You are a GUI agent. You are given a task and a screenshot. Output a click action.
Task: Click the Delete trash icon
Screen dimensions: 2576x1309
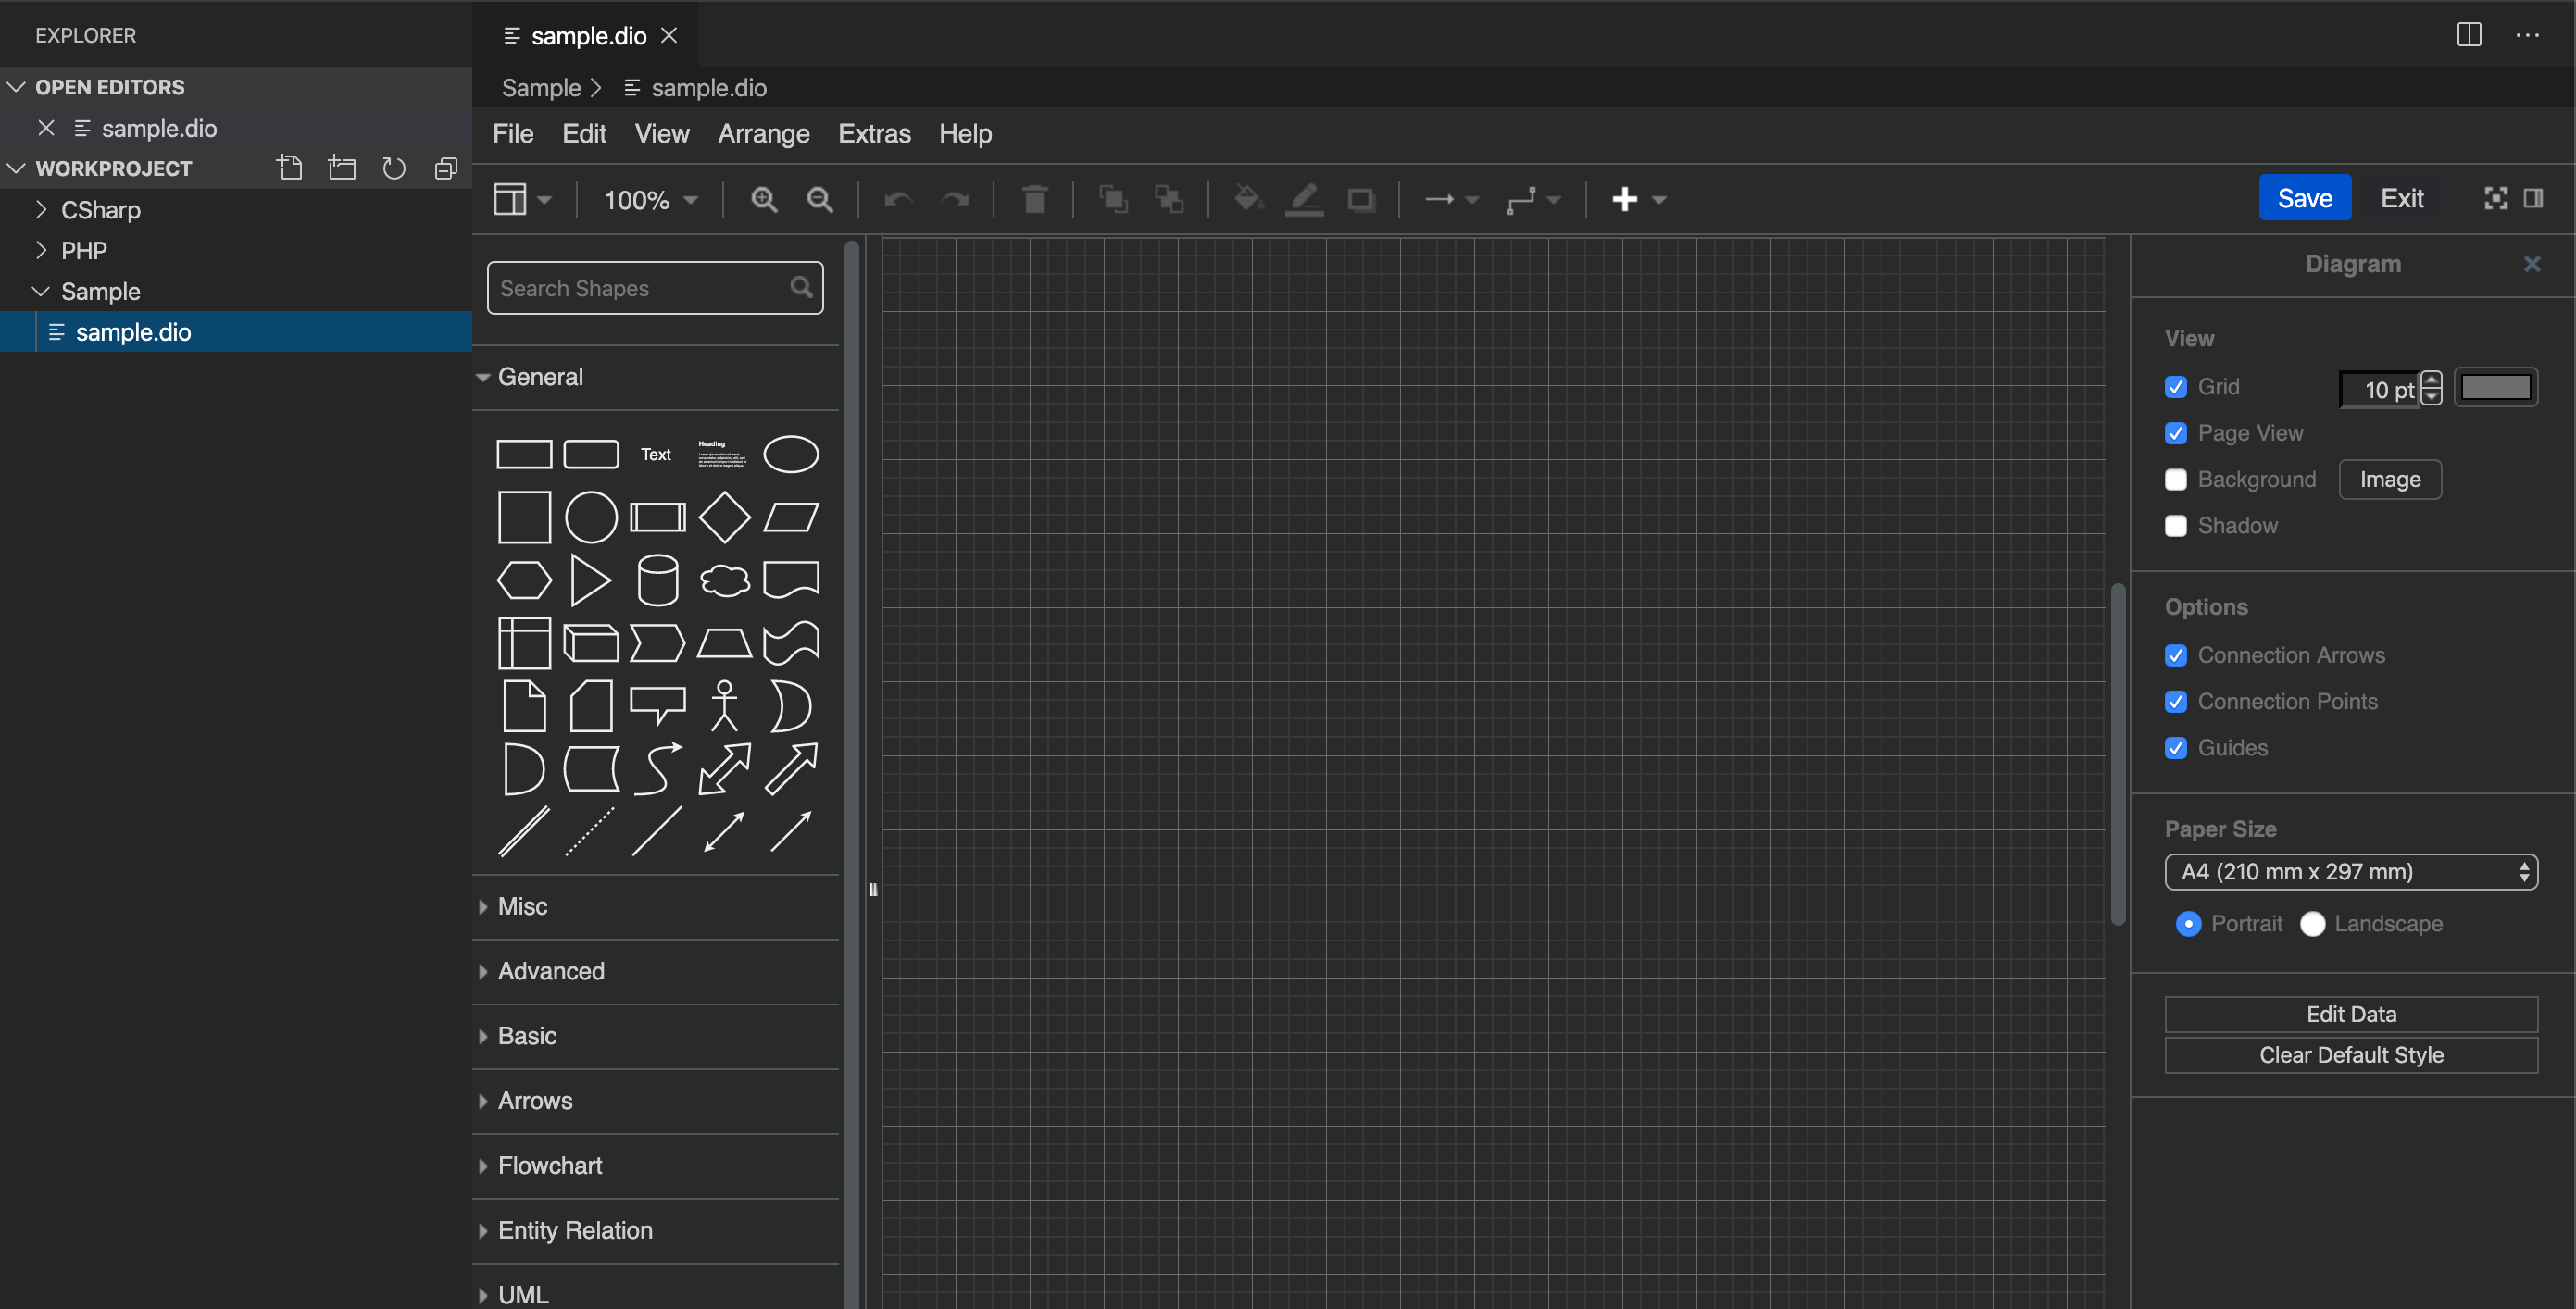click(1035, 199)
